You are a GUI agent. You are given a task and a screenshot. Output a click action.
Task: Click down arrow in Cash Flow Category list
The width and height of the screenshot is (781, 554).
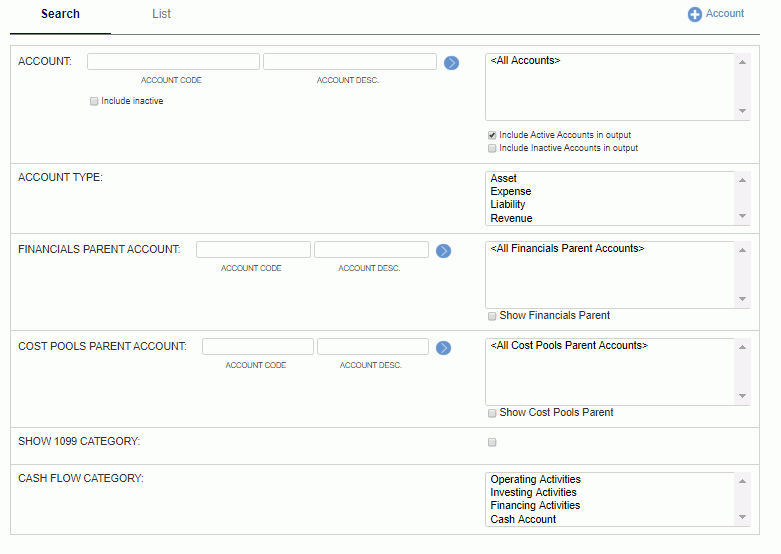(742, 517)
